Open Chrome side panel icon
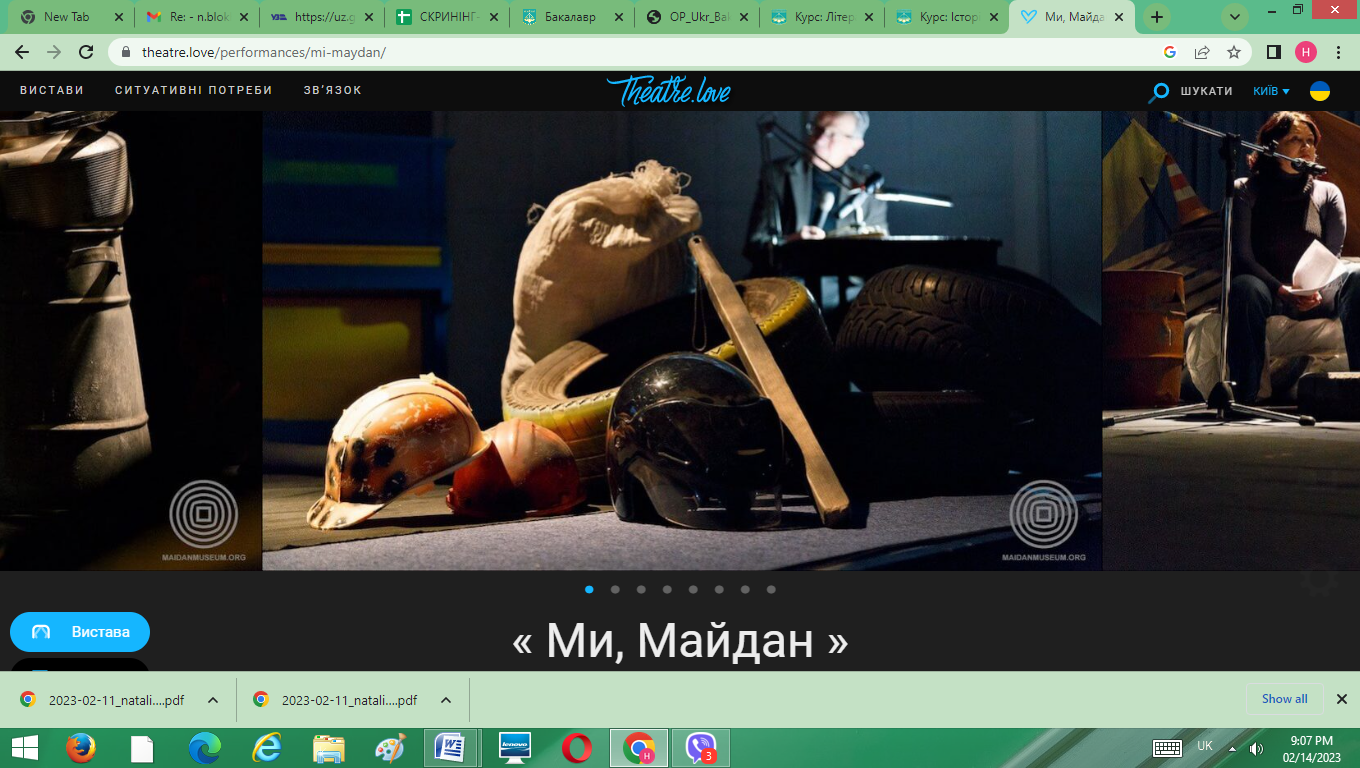This screenshot has height=768, width=1360. pyautogui.click(x=1274, y=52)
